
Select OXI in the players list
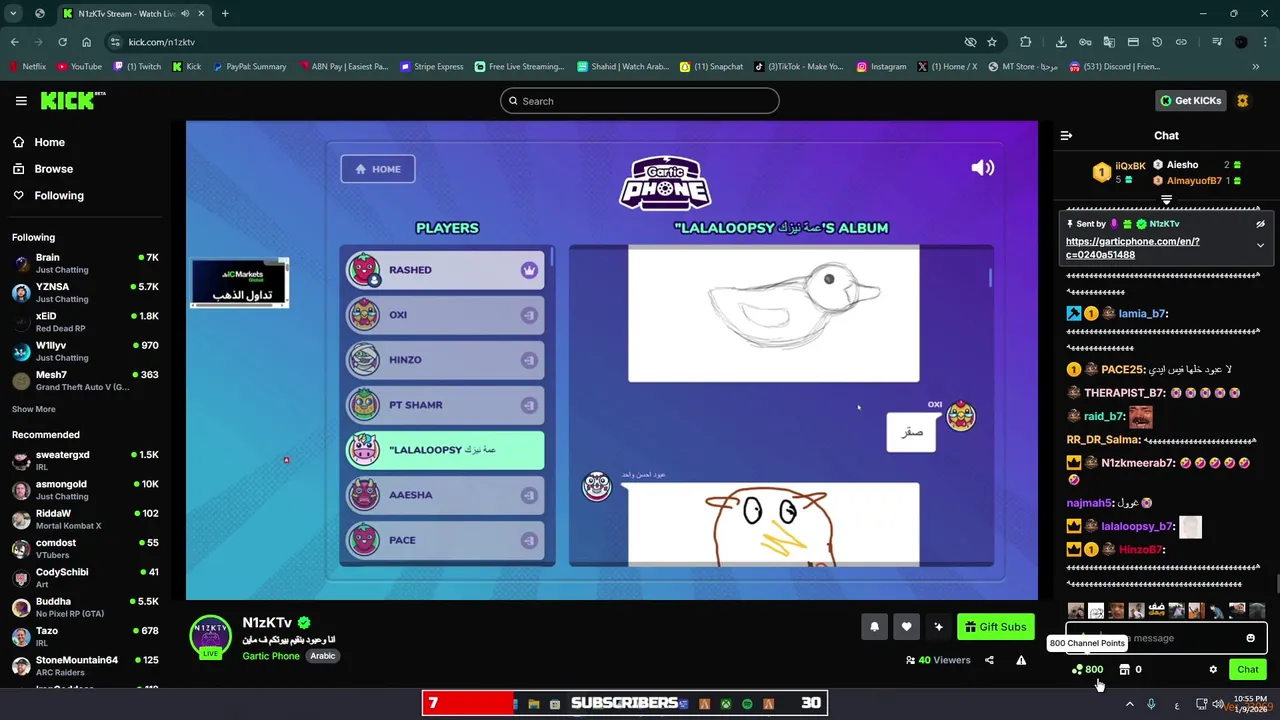tap(445, 315)
